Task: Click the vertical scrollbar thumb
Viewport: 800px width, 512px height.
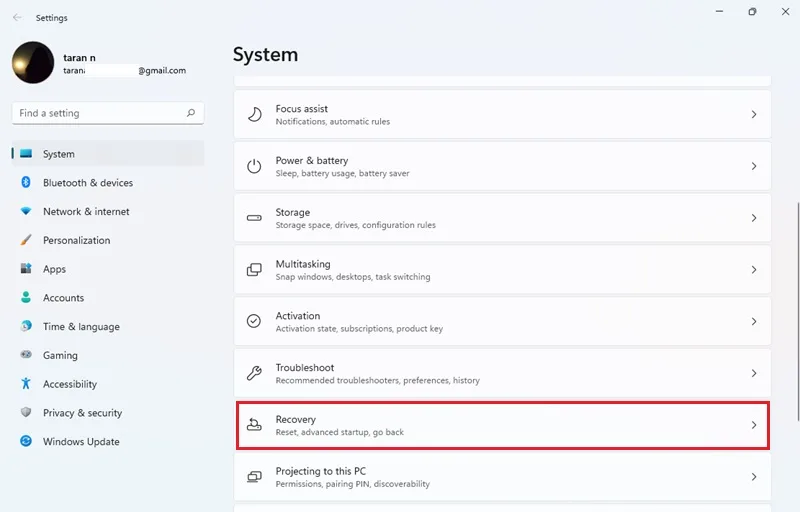Action: point(797,311)
